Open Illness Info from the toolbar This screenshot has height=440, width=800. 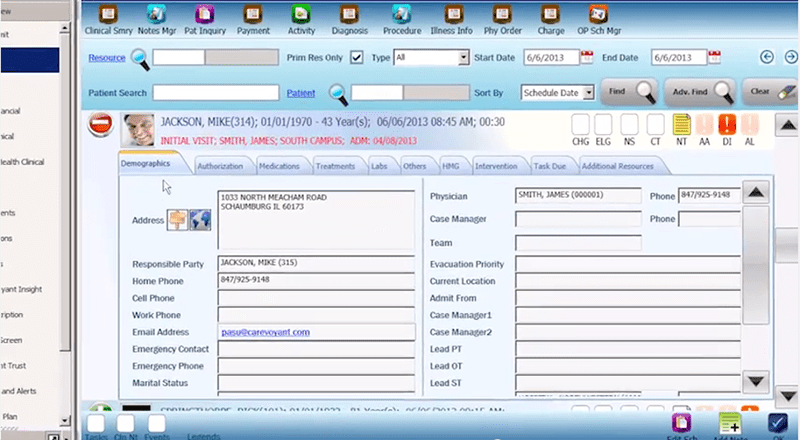click(453, 14)
